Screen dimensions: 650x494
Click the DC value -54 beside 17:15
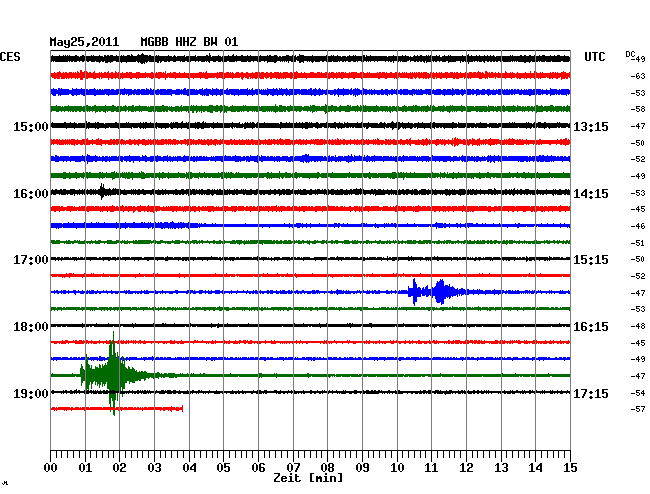(638, 393)
